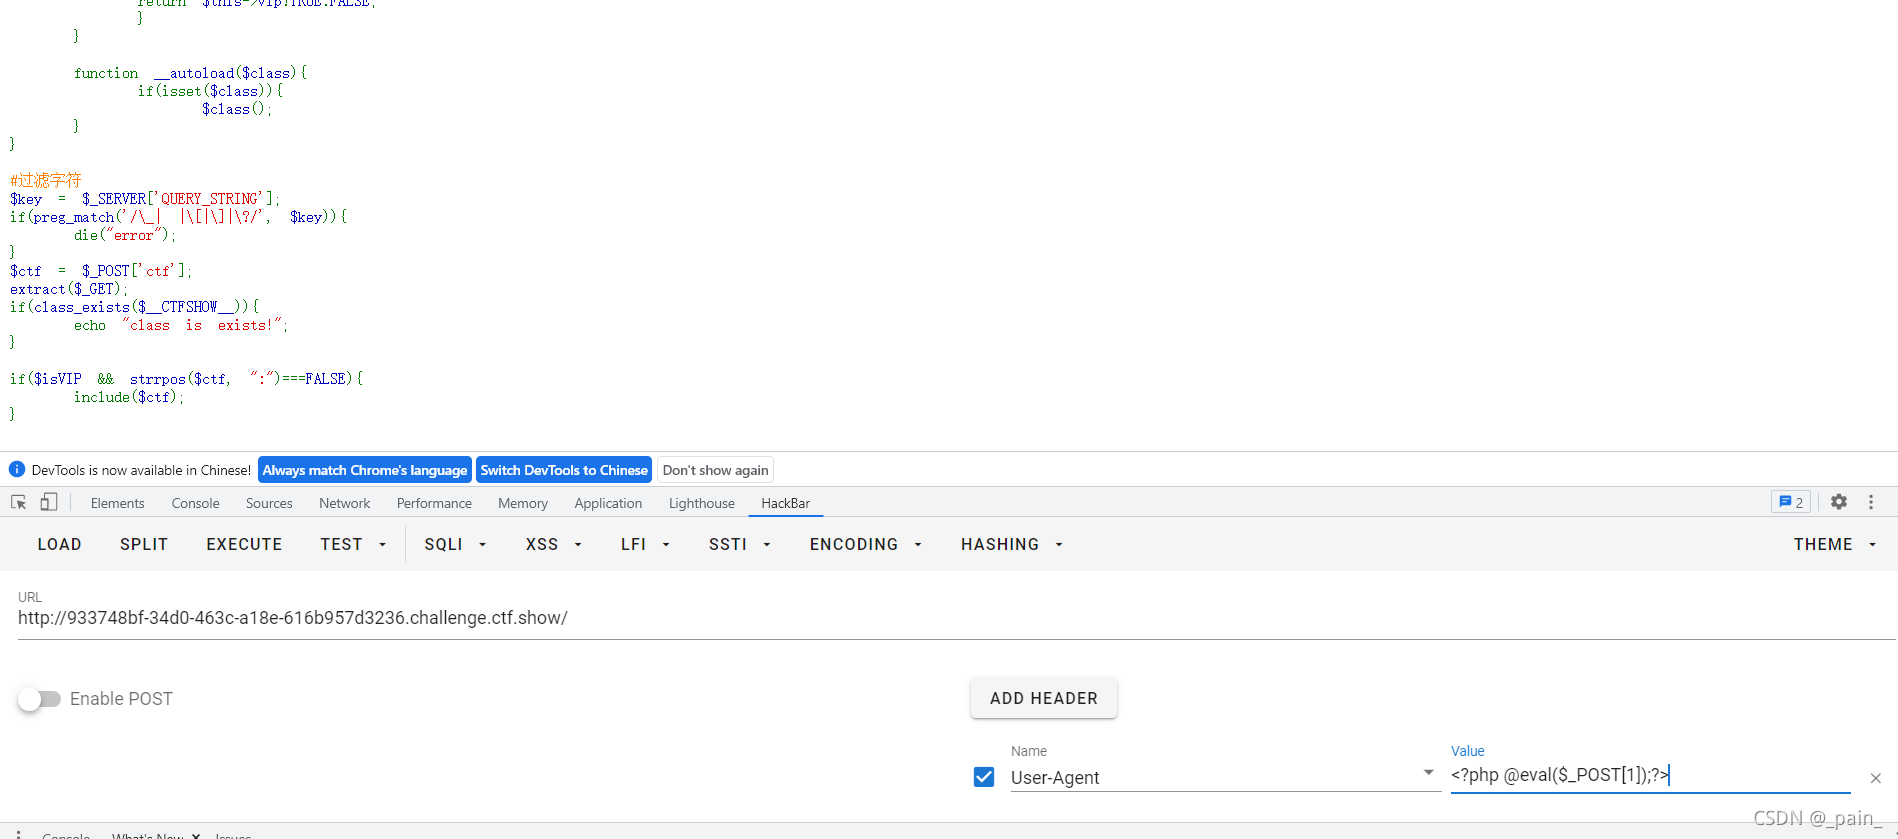Click the extract($_GET) code line

tap(69, 289)
